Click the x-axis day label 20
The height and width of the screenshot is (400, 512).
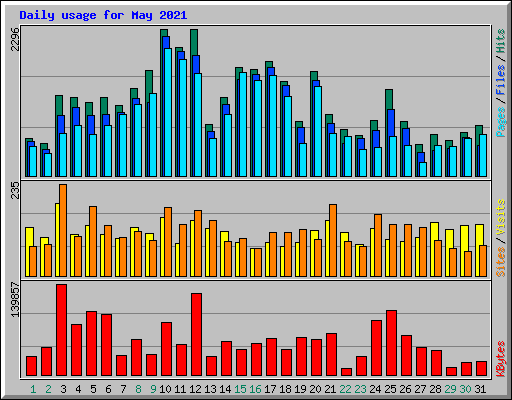(x=315, y=389)
